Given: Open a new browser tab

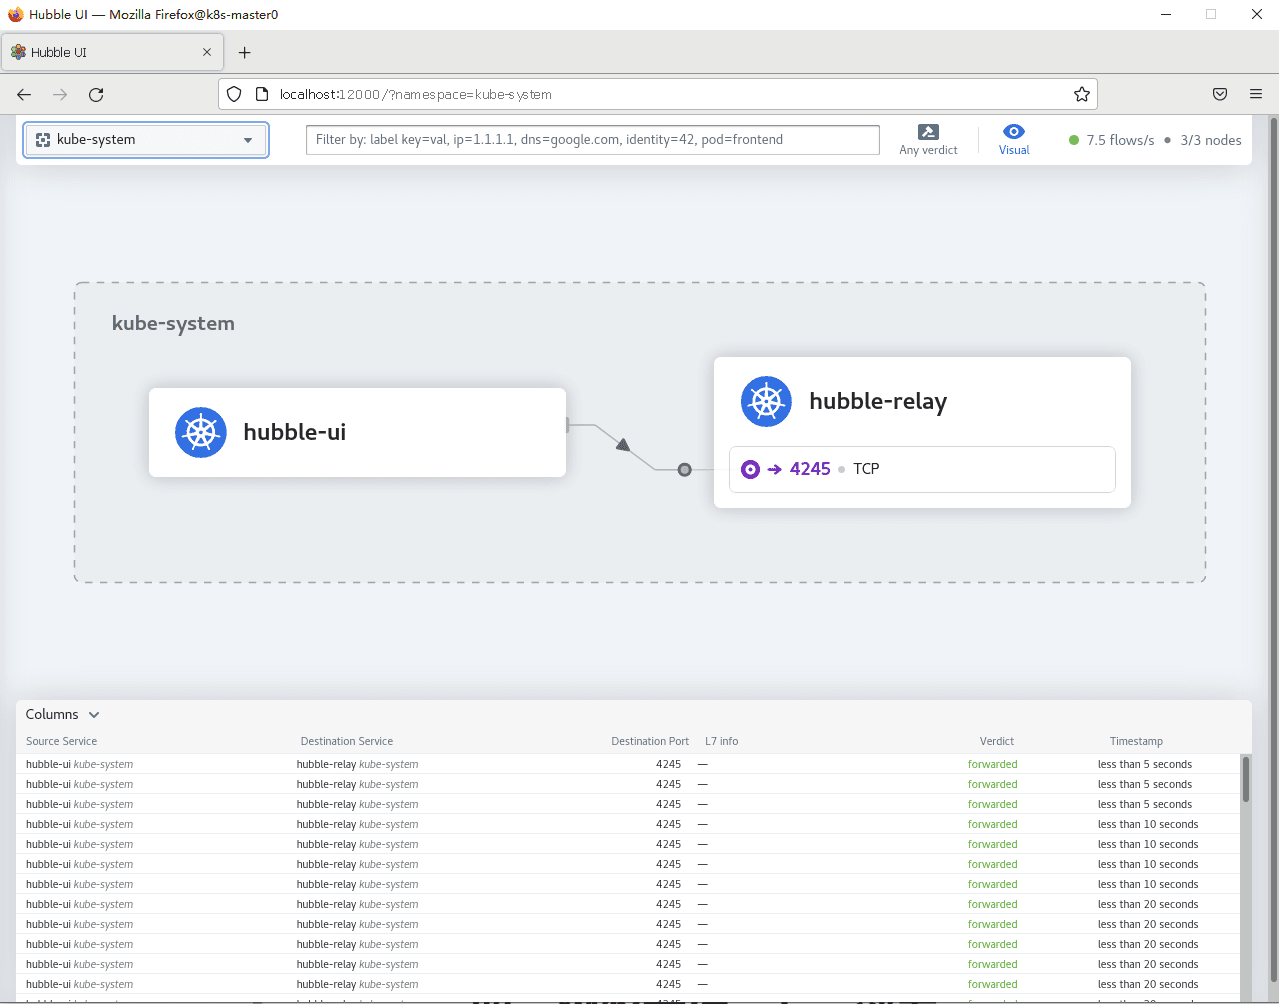Looking at the screenshot, I should click(245, 52).
